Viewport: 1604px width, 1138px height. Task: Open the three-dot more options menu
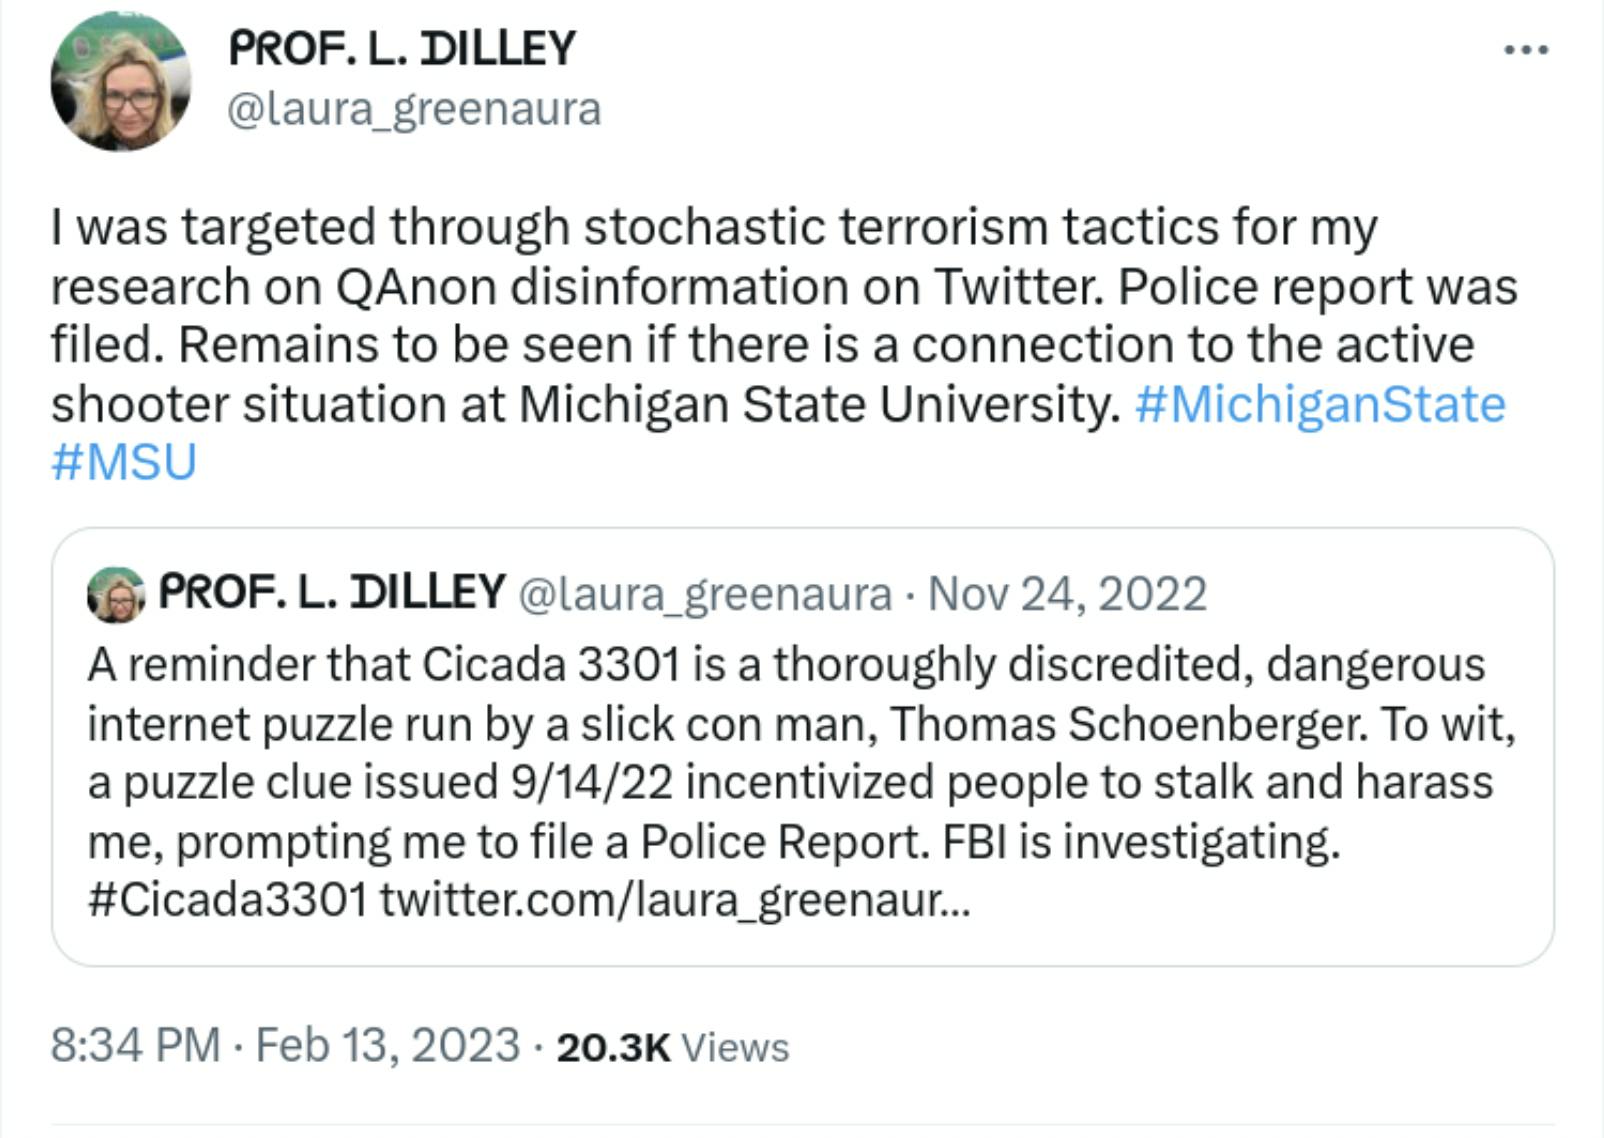coord(1526,49)
